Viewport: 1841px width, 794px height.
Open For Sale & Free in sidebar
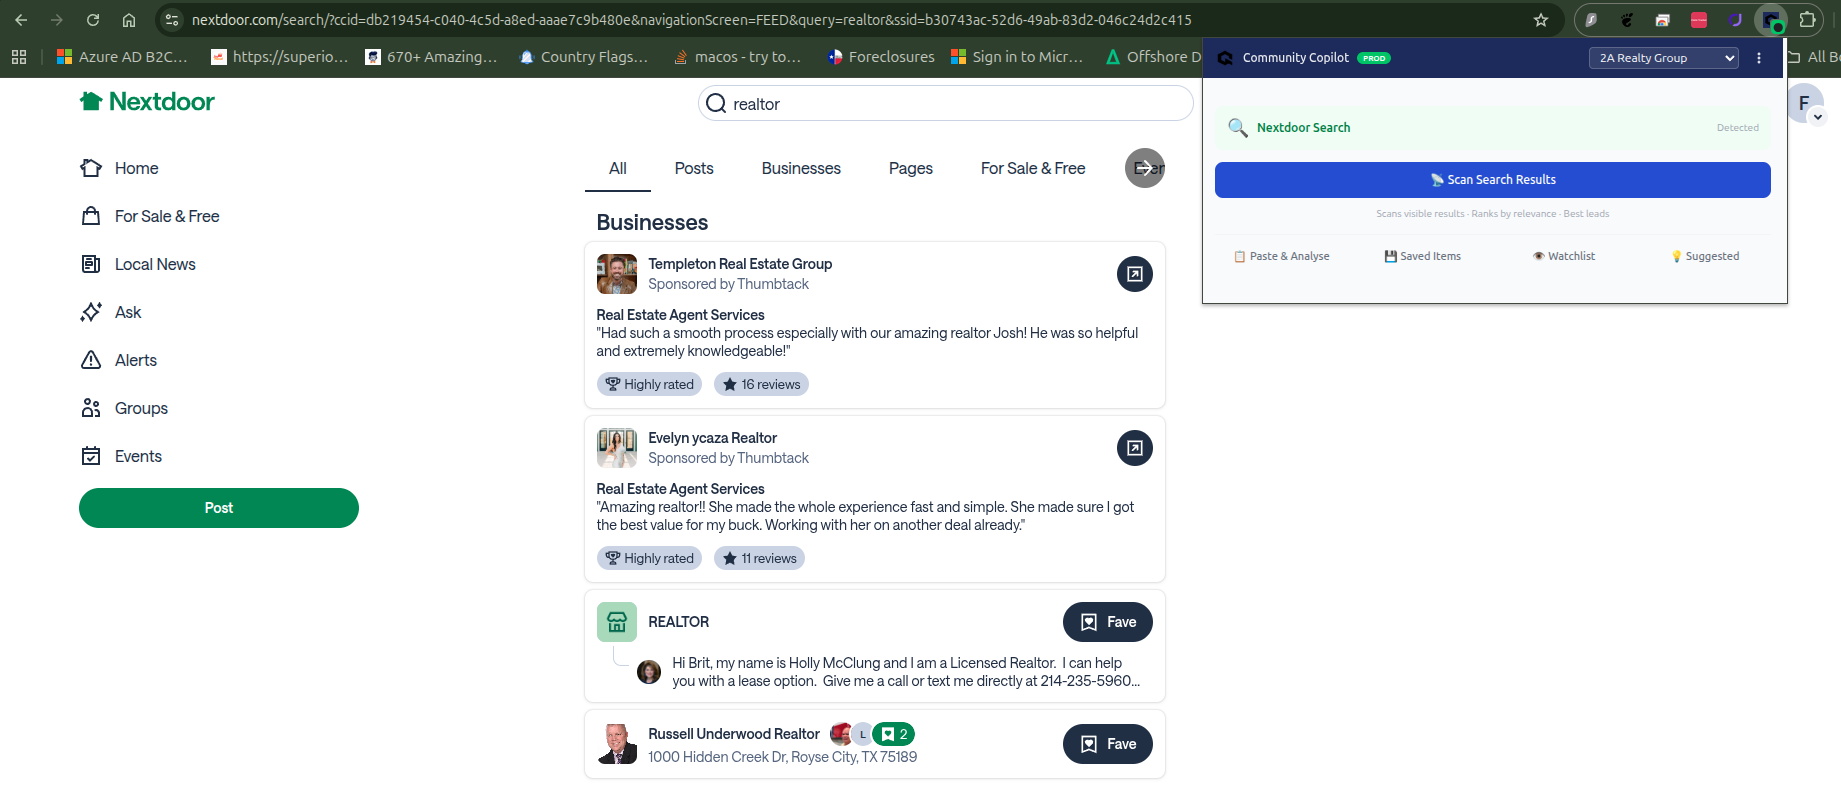coord(150,216)
